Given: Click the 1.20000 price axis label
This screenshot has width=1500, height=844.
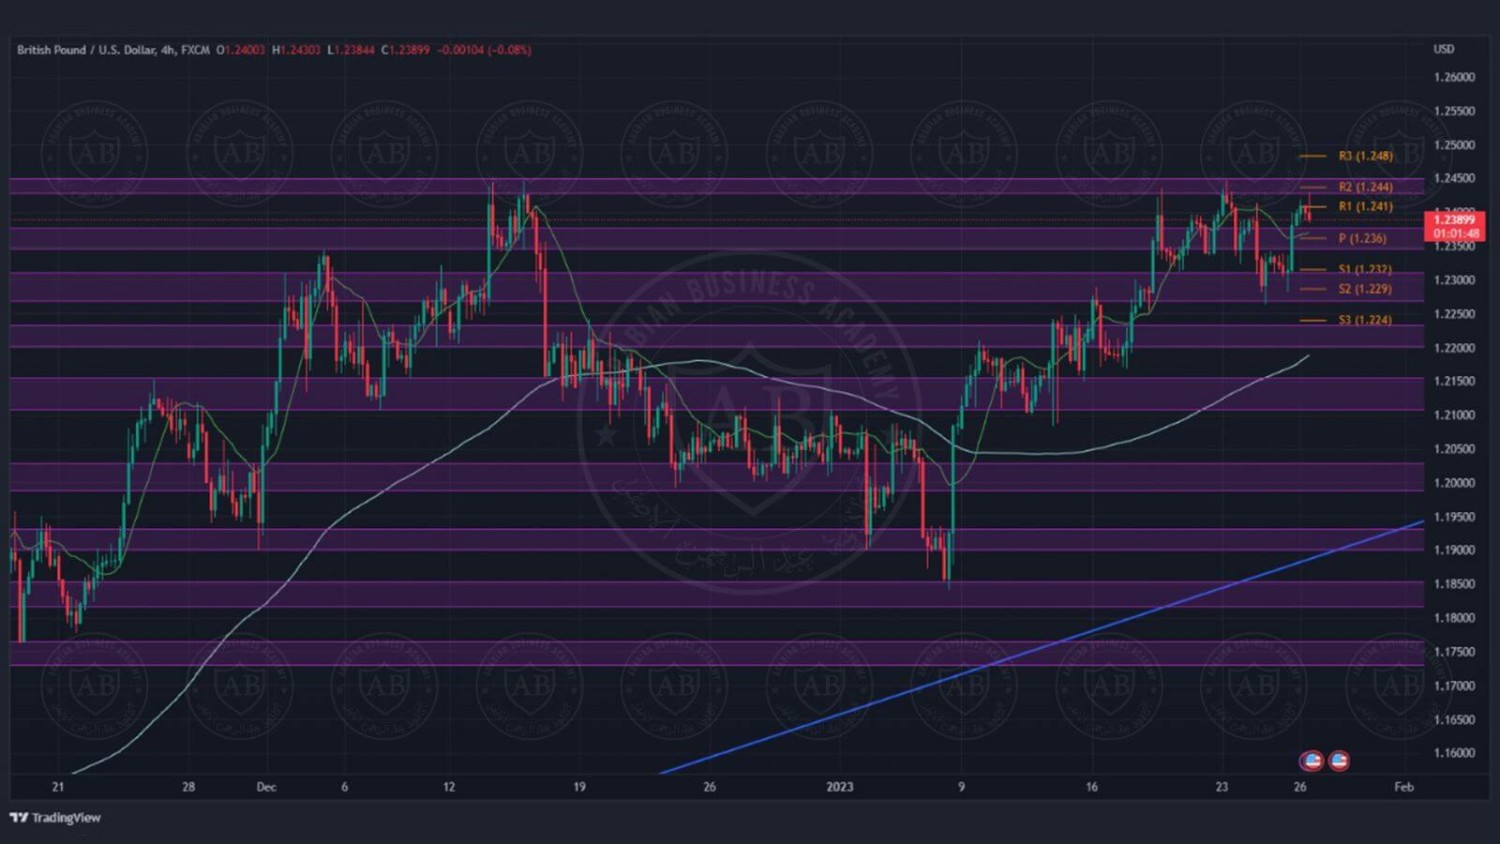Looking at the screenshot, I should (1454, 483).
